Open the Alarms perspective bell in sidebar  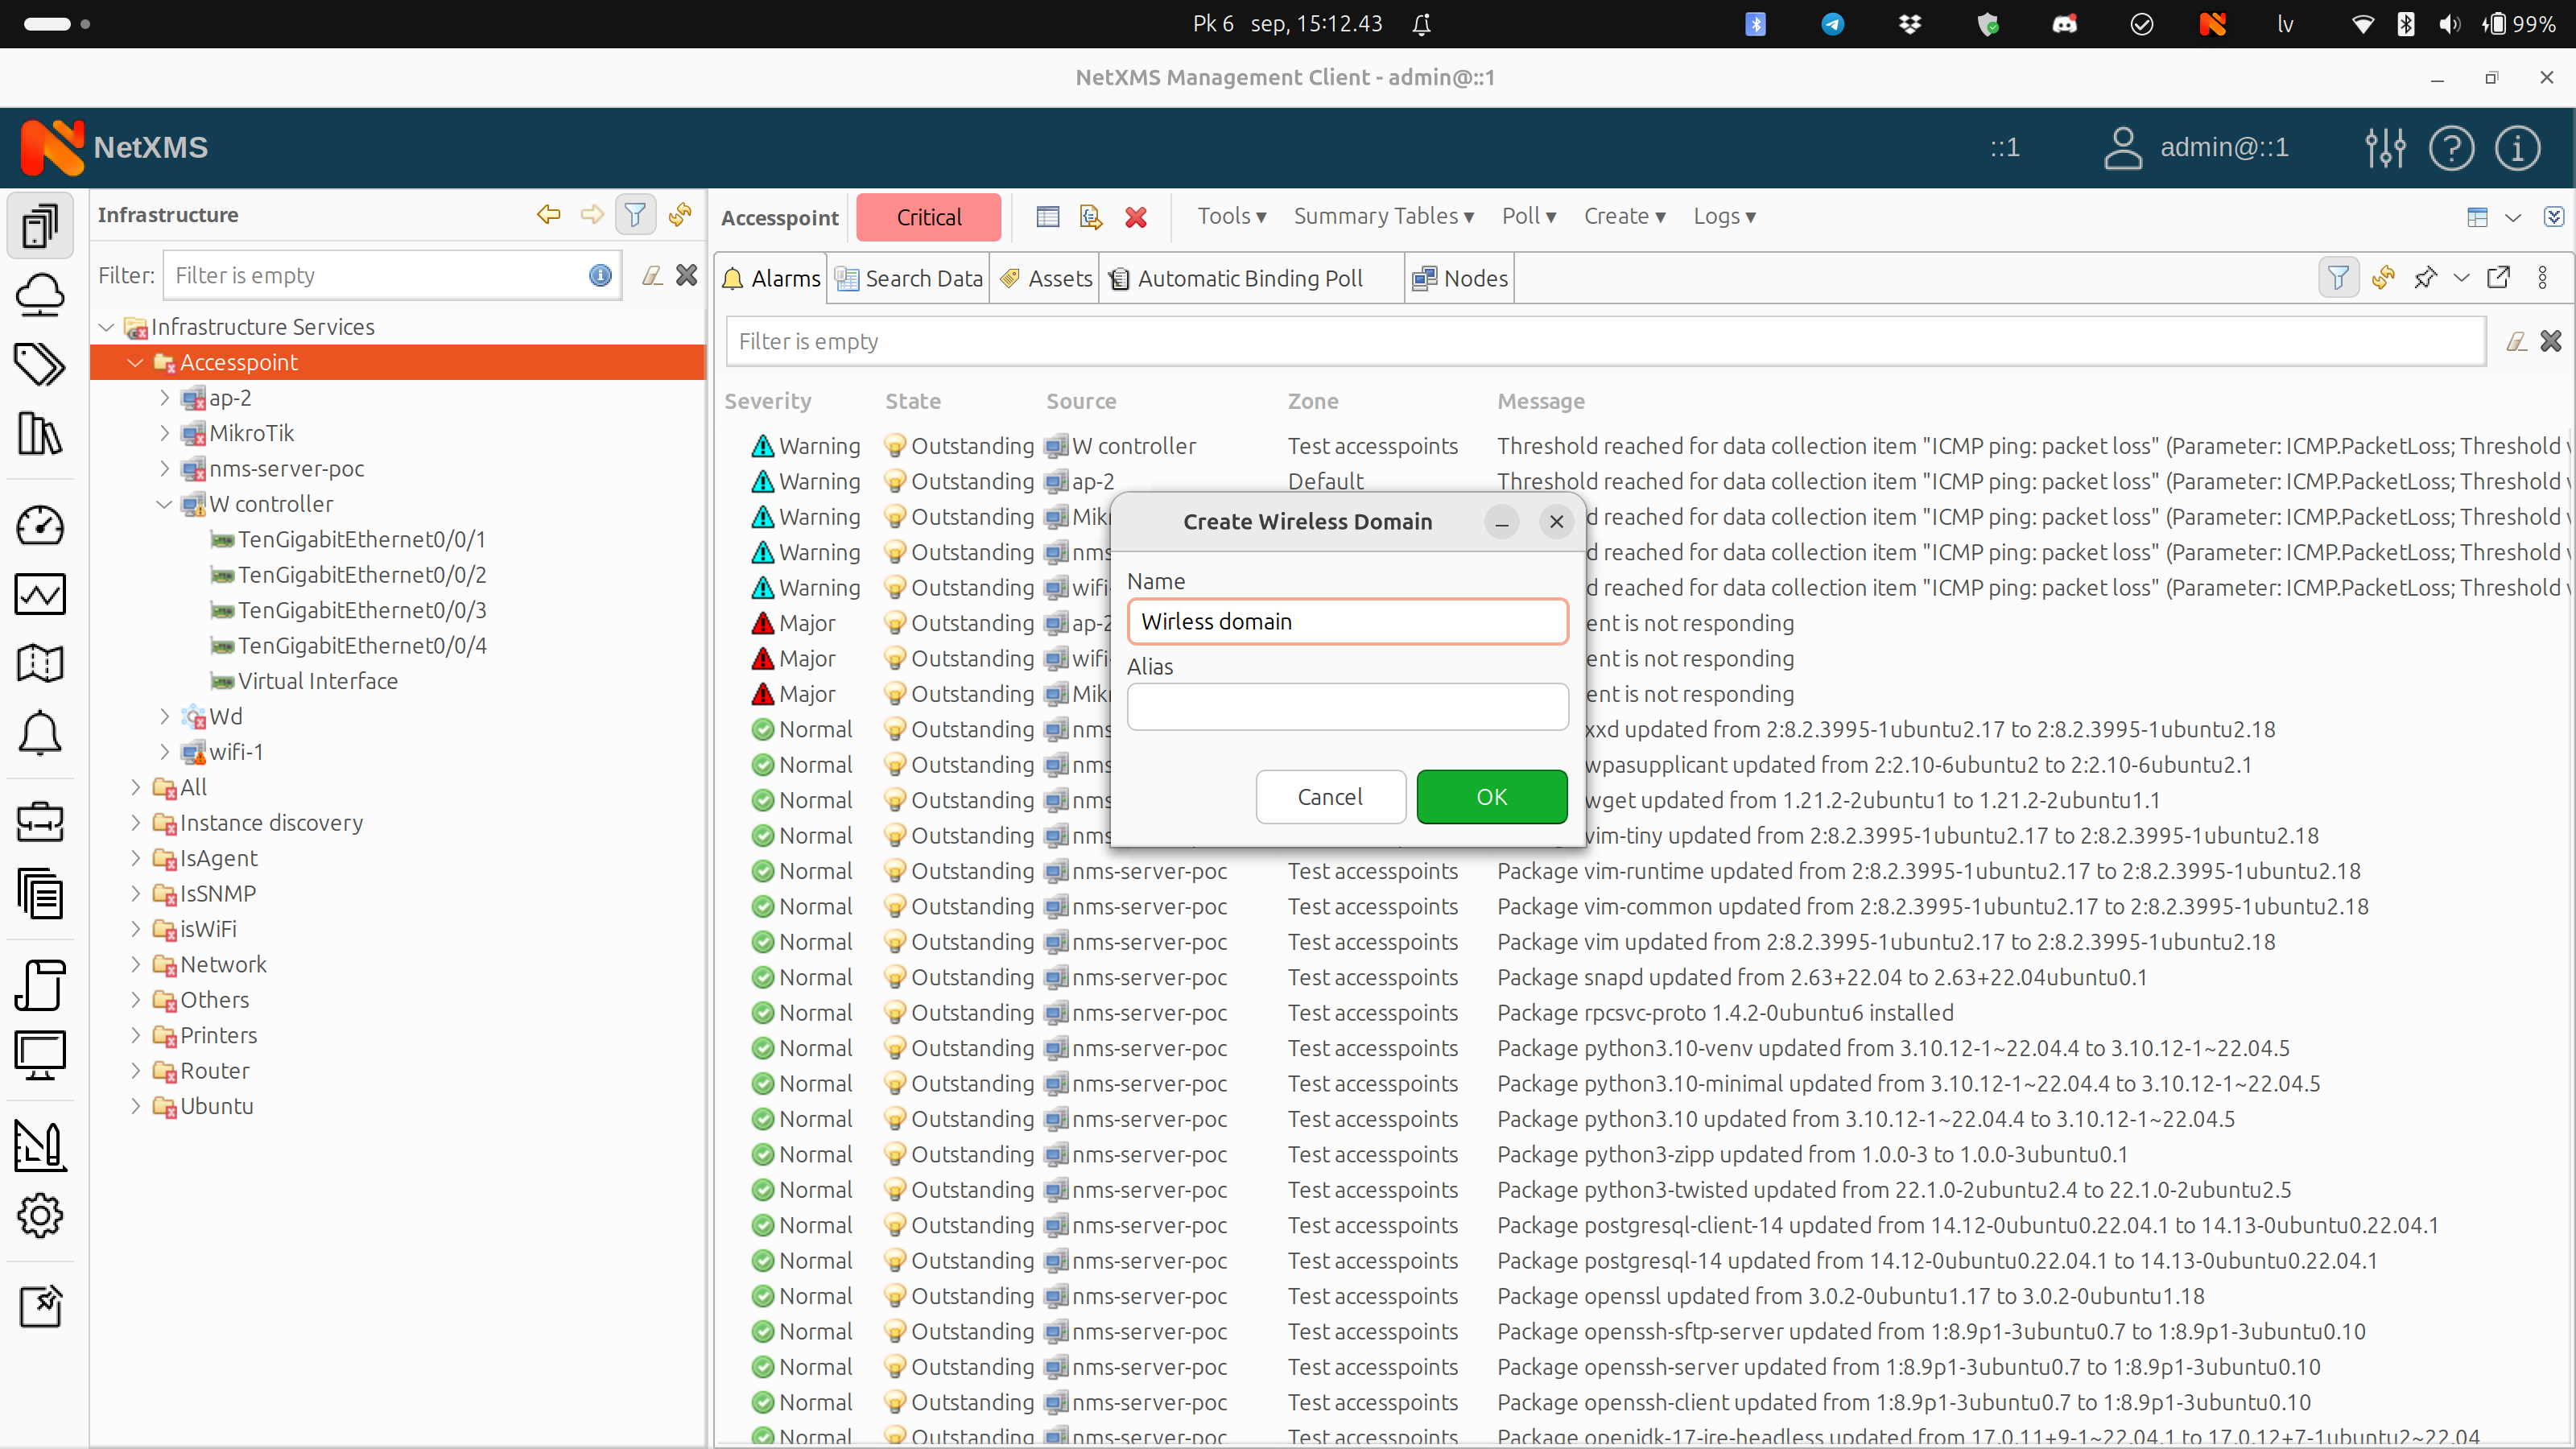40,734
